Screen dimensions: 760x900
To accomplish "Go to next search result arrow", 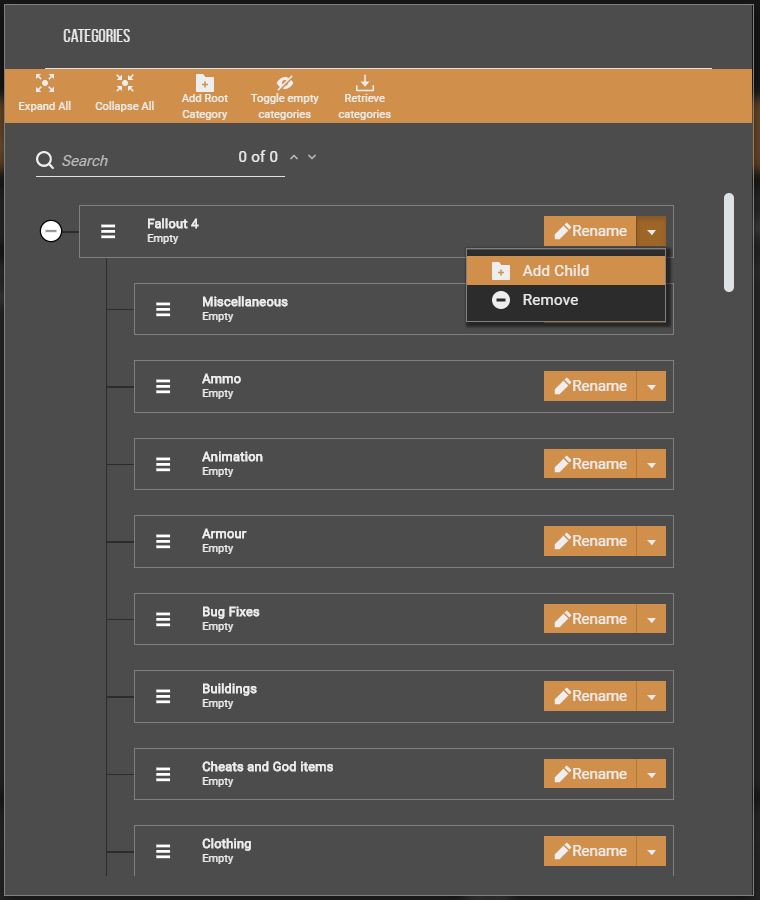I will tap(312, 157).
